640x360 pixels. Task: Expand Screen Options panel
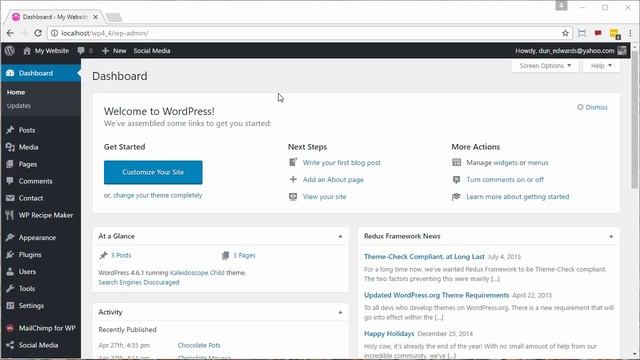545,66
